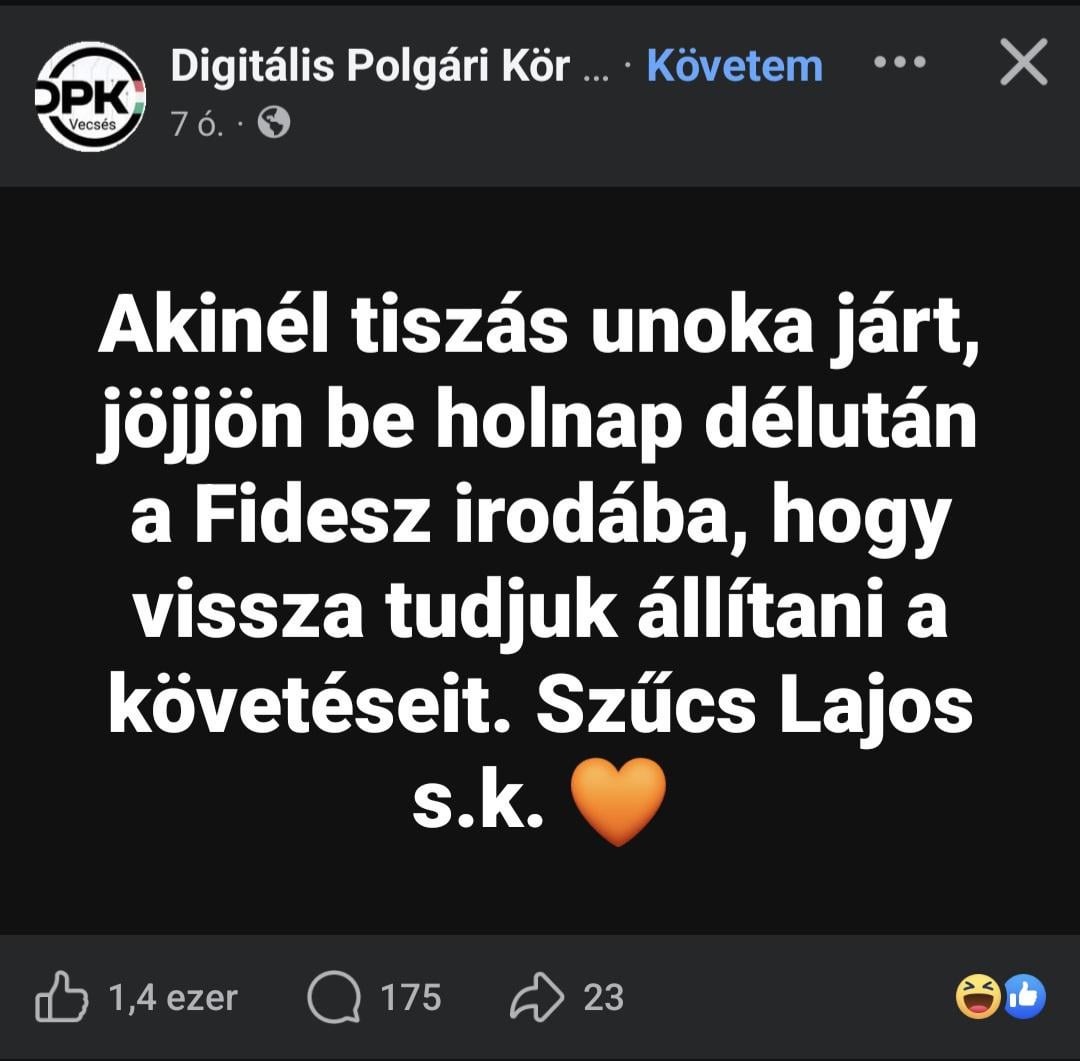Screen dimensions: 1080x1061
Task: Open the DPK Vecsés profile picture
Action: (90, 96)
